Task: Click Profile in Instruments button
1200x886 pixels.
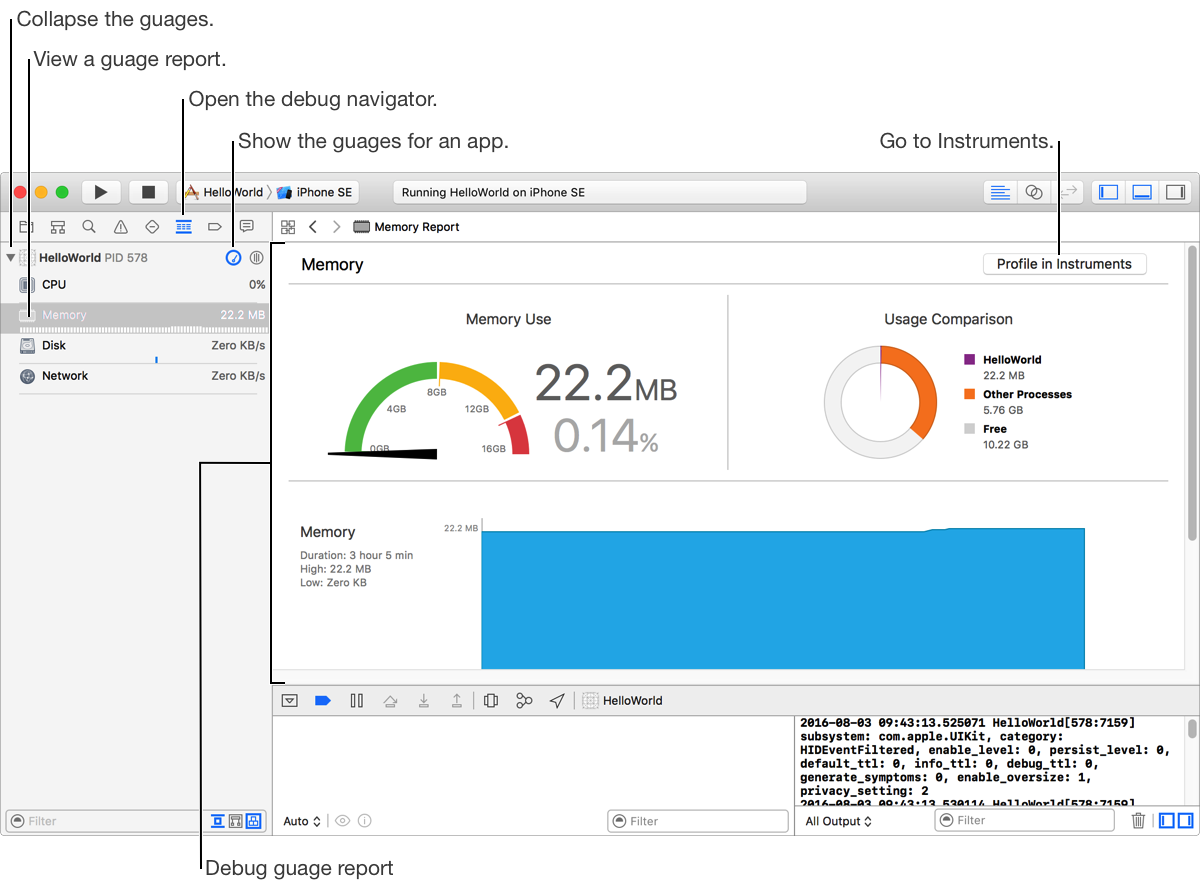Action: (1064, 264)
